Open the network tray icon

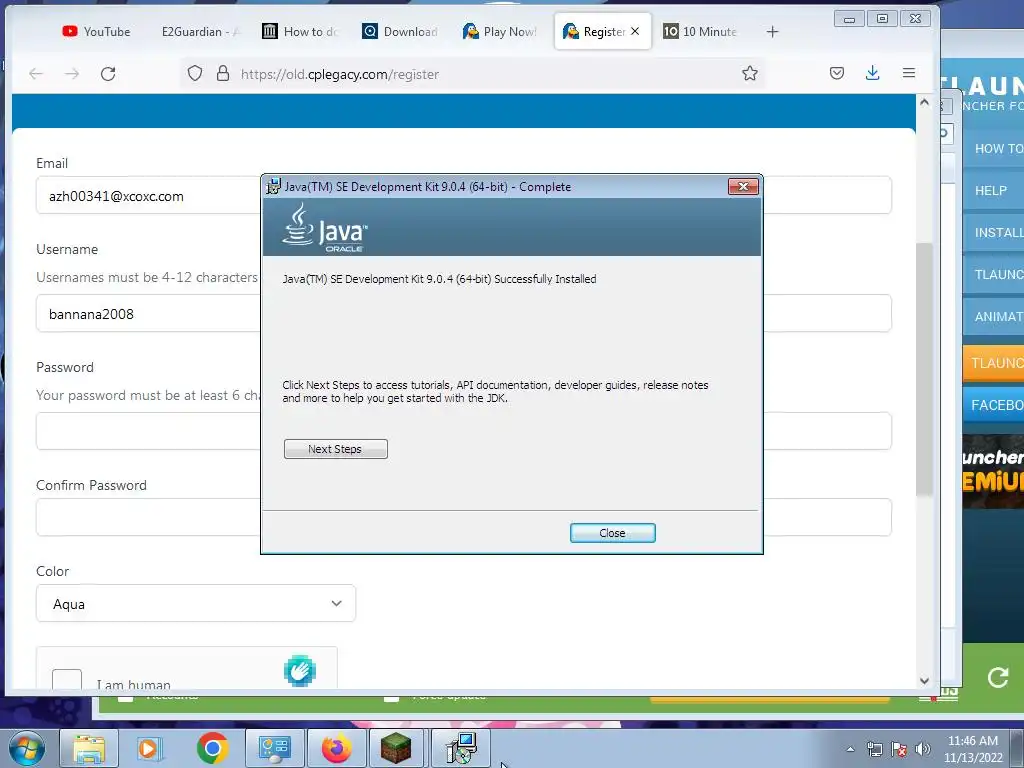tap(874, 749)
